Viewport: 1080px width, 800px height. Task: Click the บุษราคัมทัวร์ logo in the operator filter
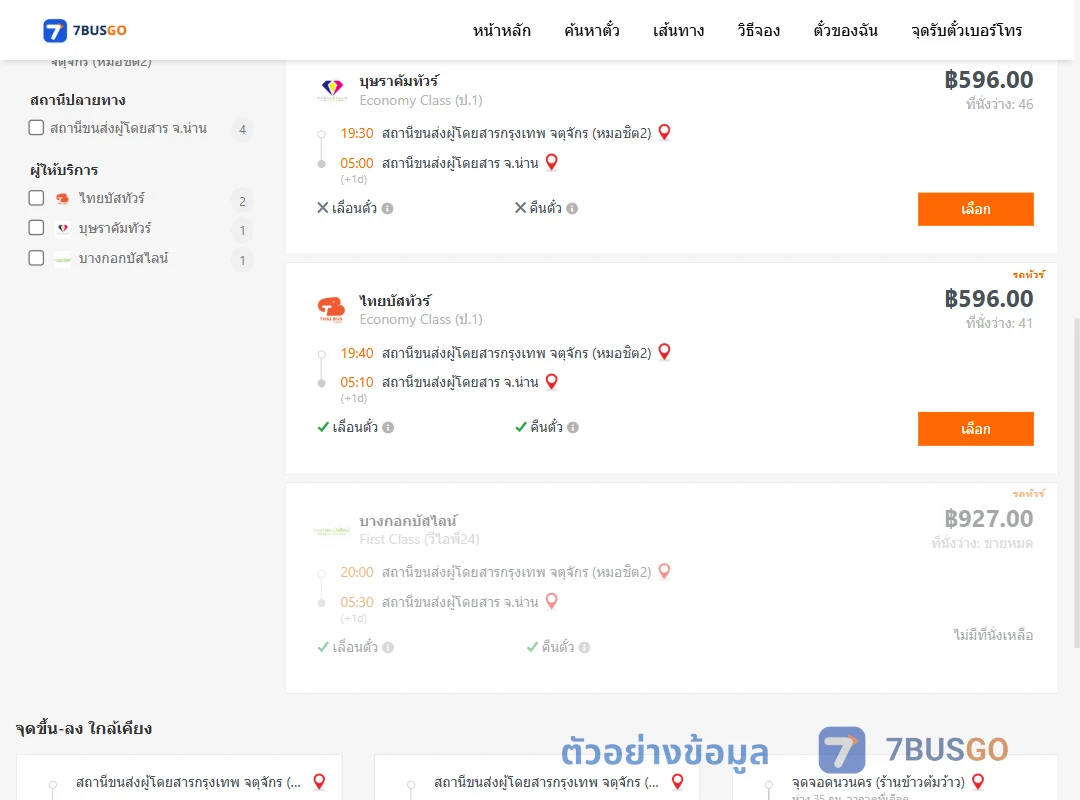[63, 228]
